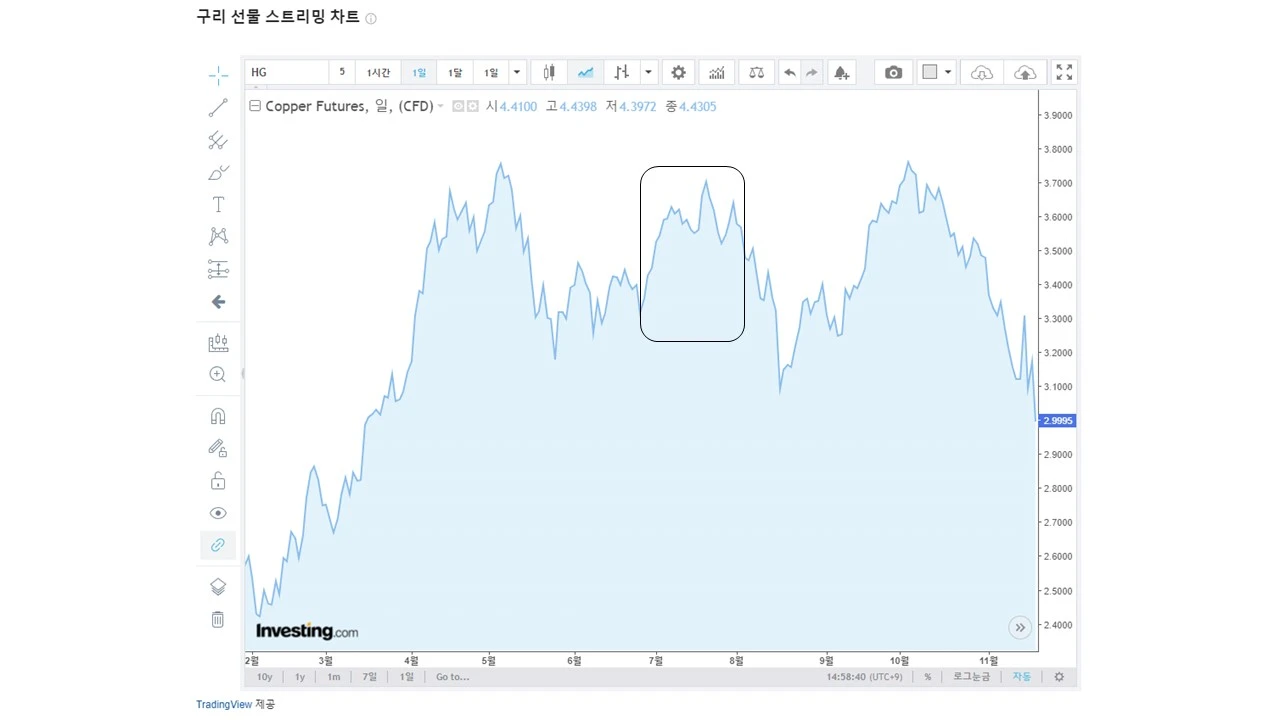Image resolution: width=1280 pixels, height=720 pixels.
Task: Expand the chart style dropdown
Action: coord(649,72)
